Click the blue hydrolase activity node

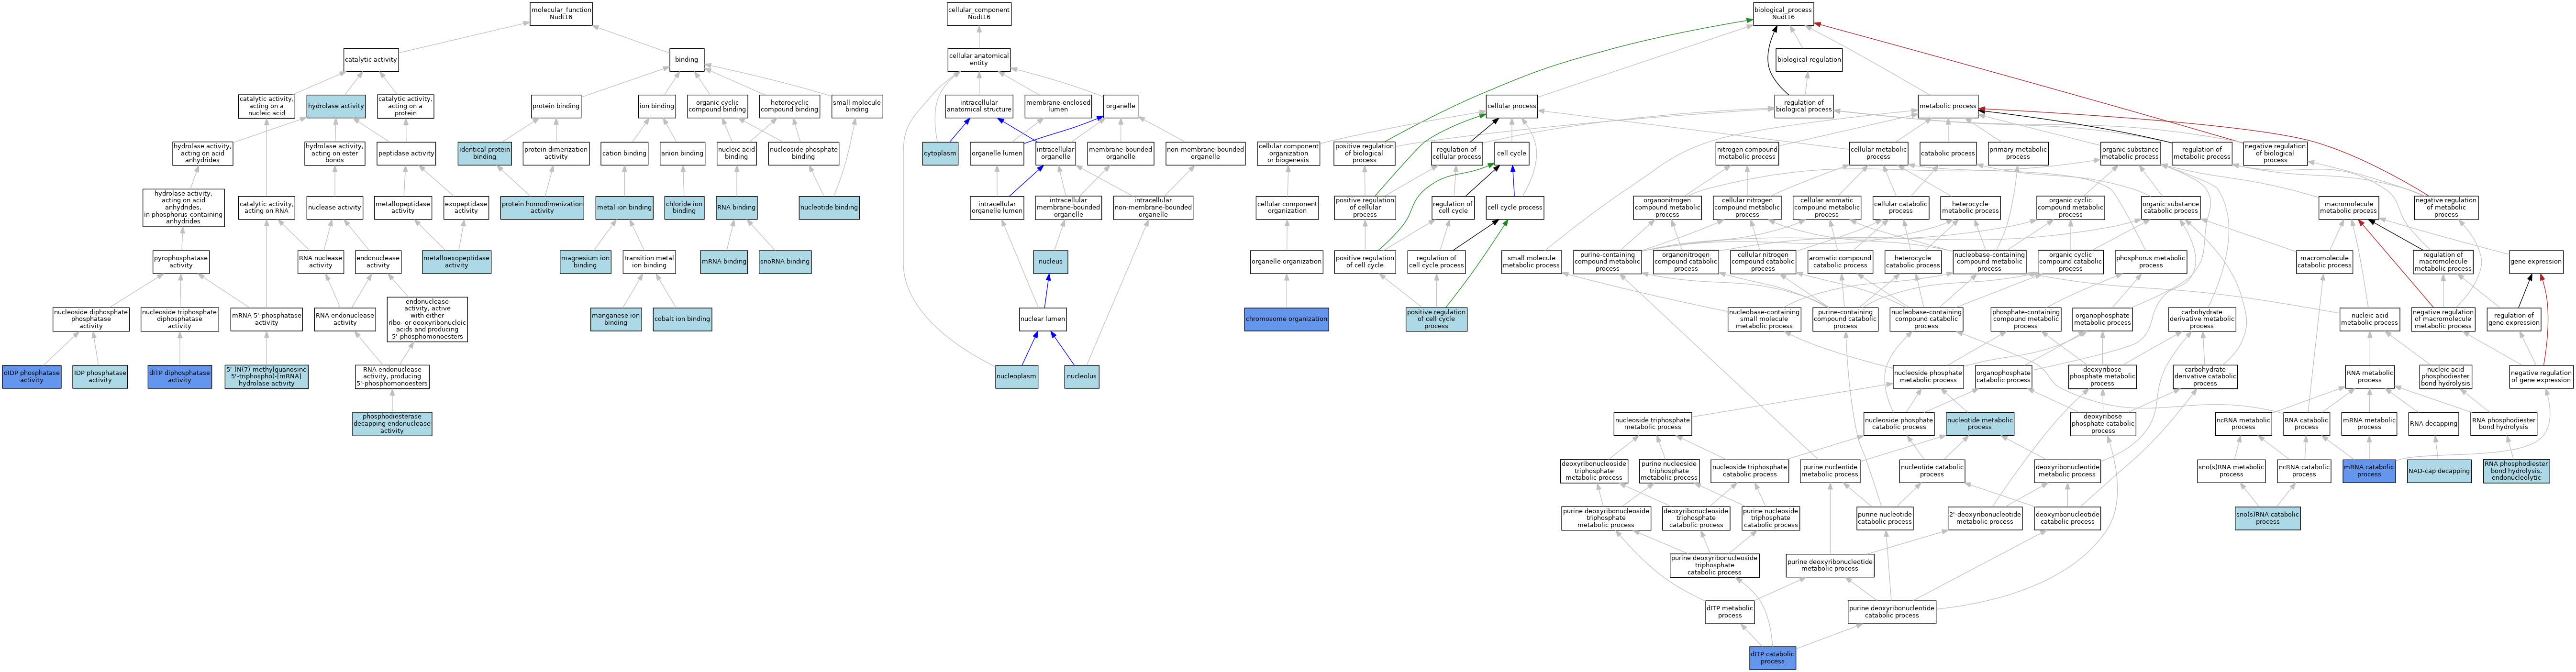[x=336, y=106]
